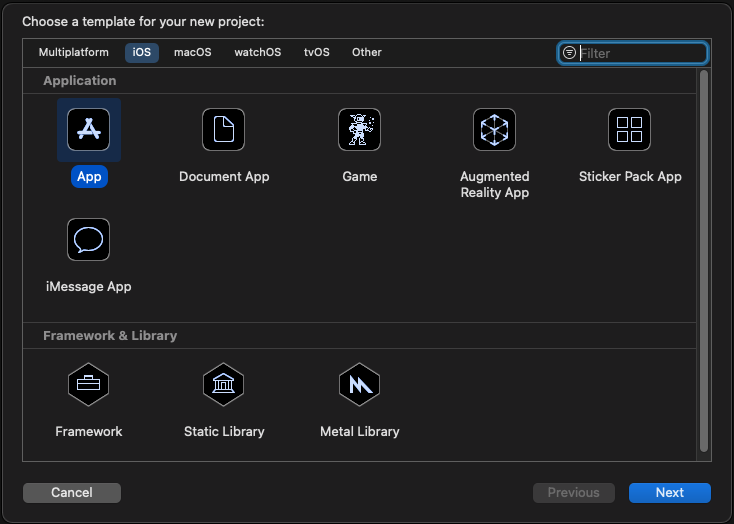This screenshot has width=734, height=524.
Task: Open the macOS tab
Action: (x=192, y=52)
